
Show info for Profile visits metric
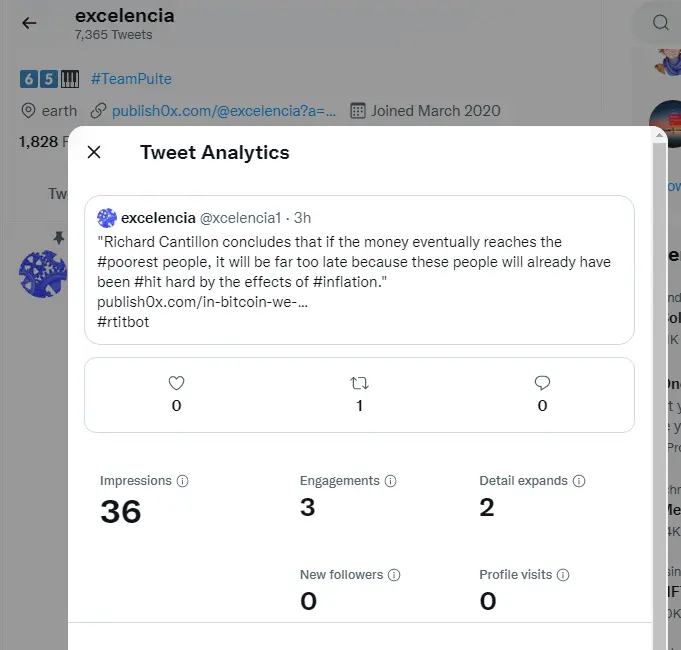click(x=563, y=575)
